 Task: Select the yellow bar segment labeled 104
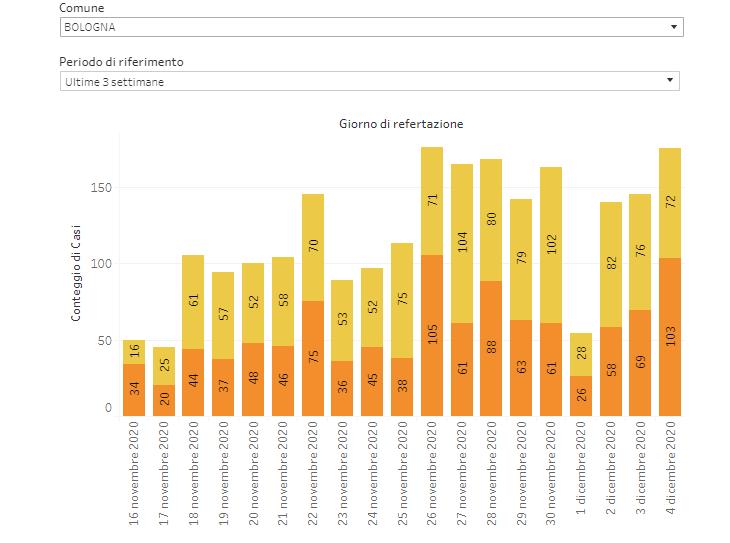coord(462,243)
